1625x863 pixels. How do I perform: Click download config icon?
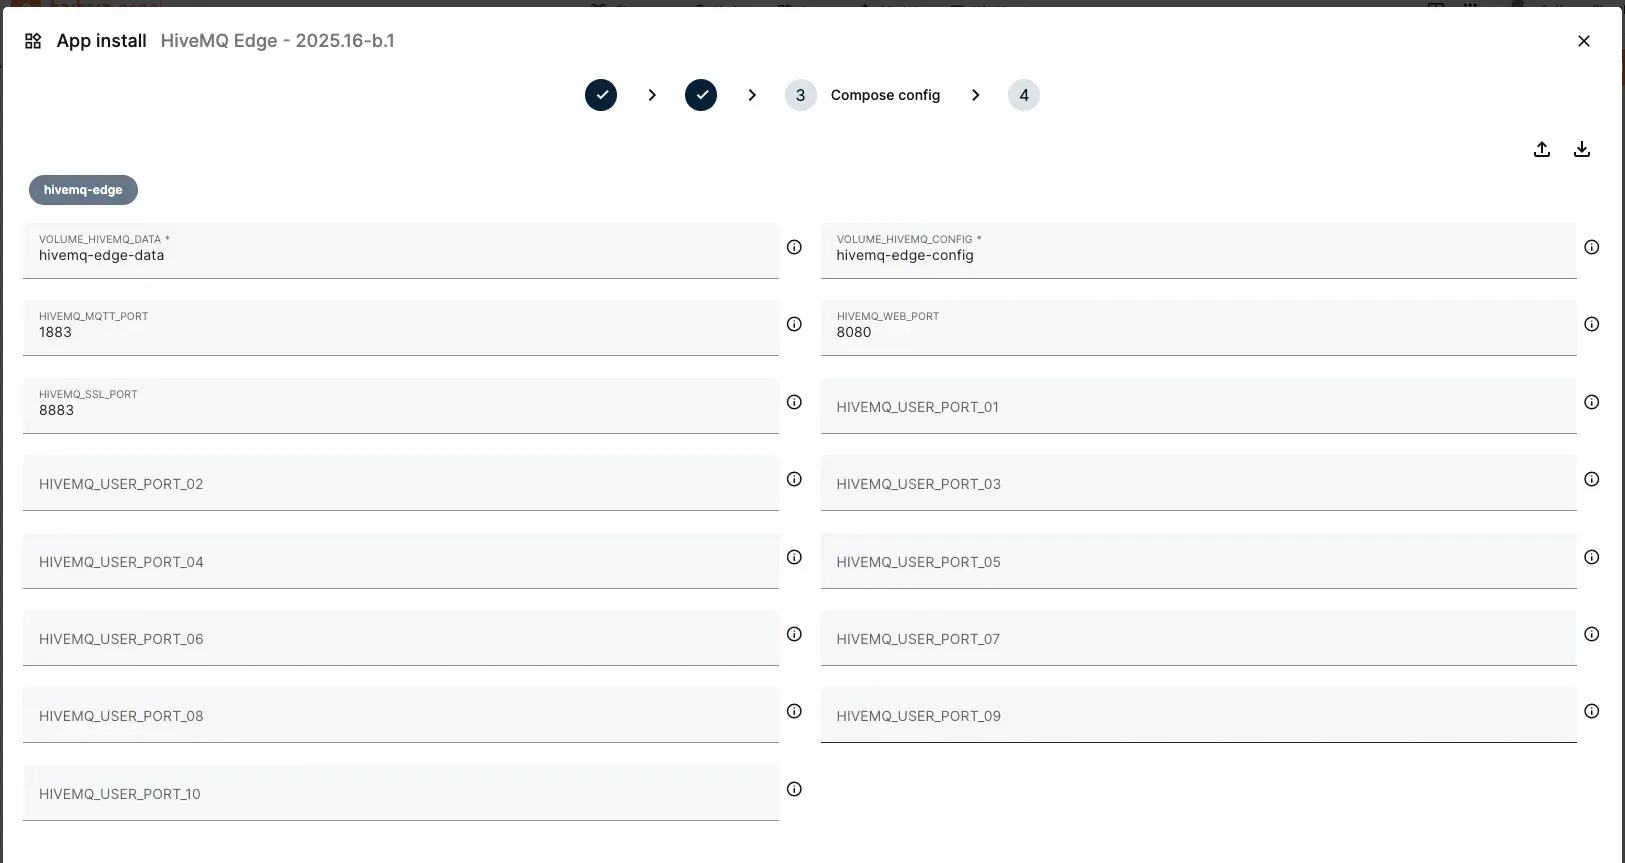1582,149
